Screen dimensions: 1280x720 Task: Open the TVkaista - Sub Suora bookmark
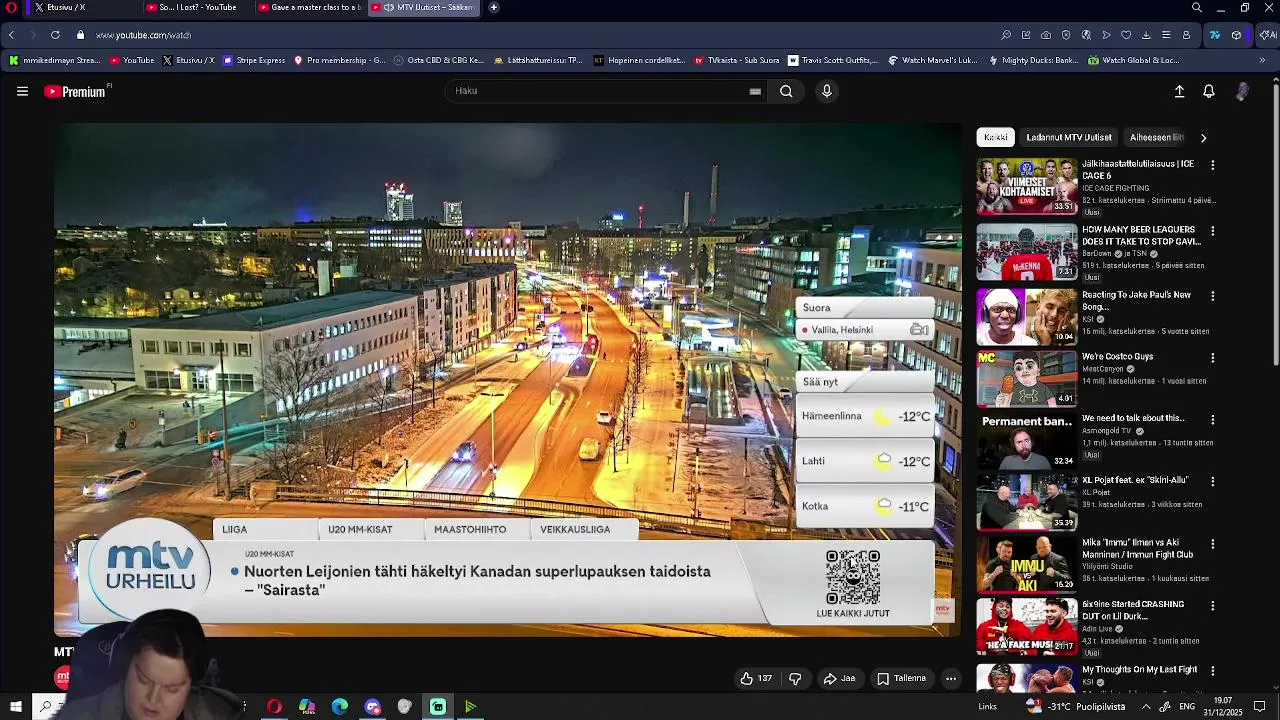pyautogui.click(x=736, y=60)
